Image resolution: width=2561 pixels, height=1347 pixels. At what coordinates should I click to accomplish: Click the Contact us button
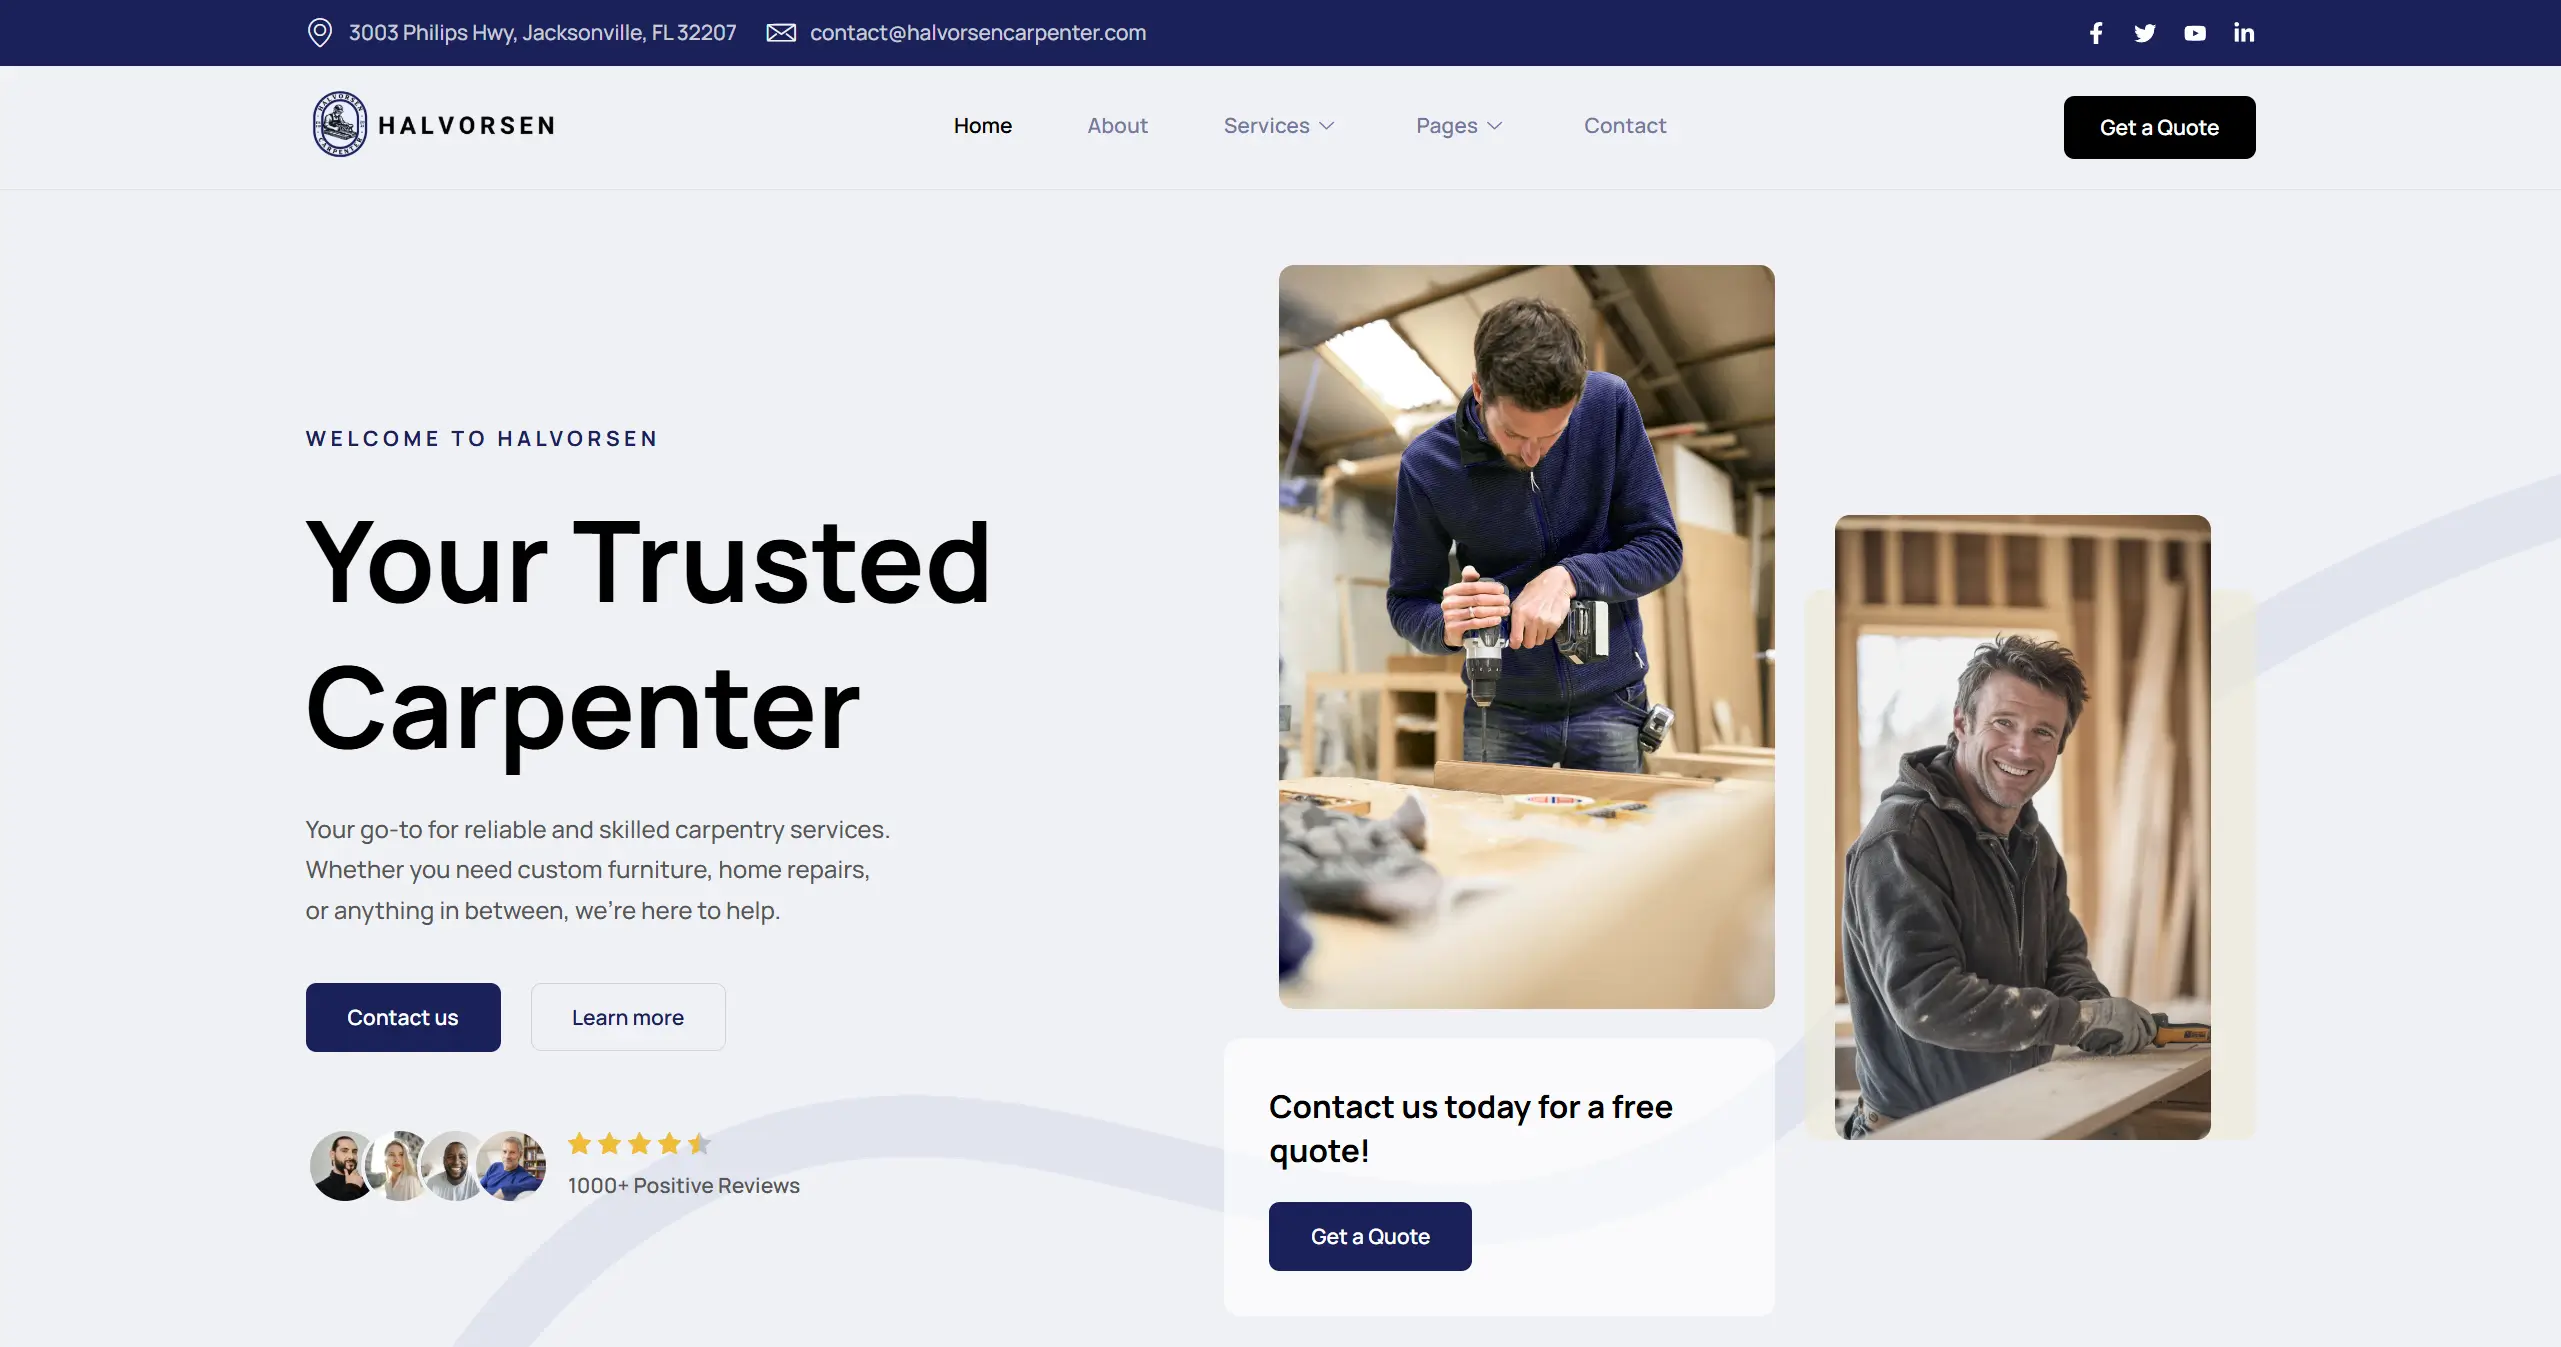coord(401,1017)
